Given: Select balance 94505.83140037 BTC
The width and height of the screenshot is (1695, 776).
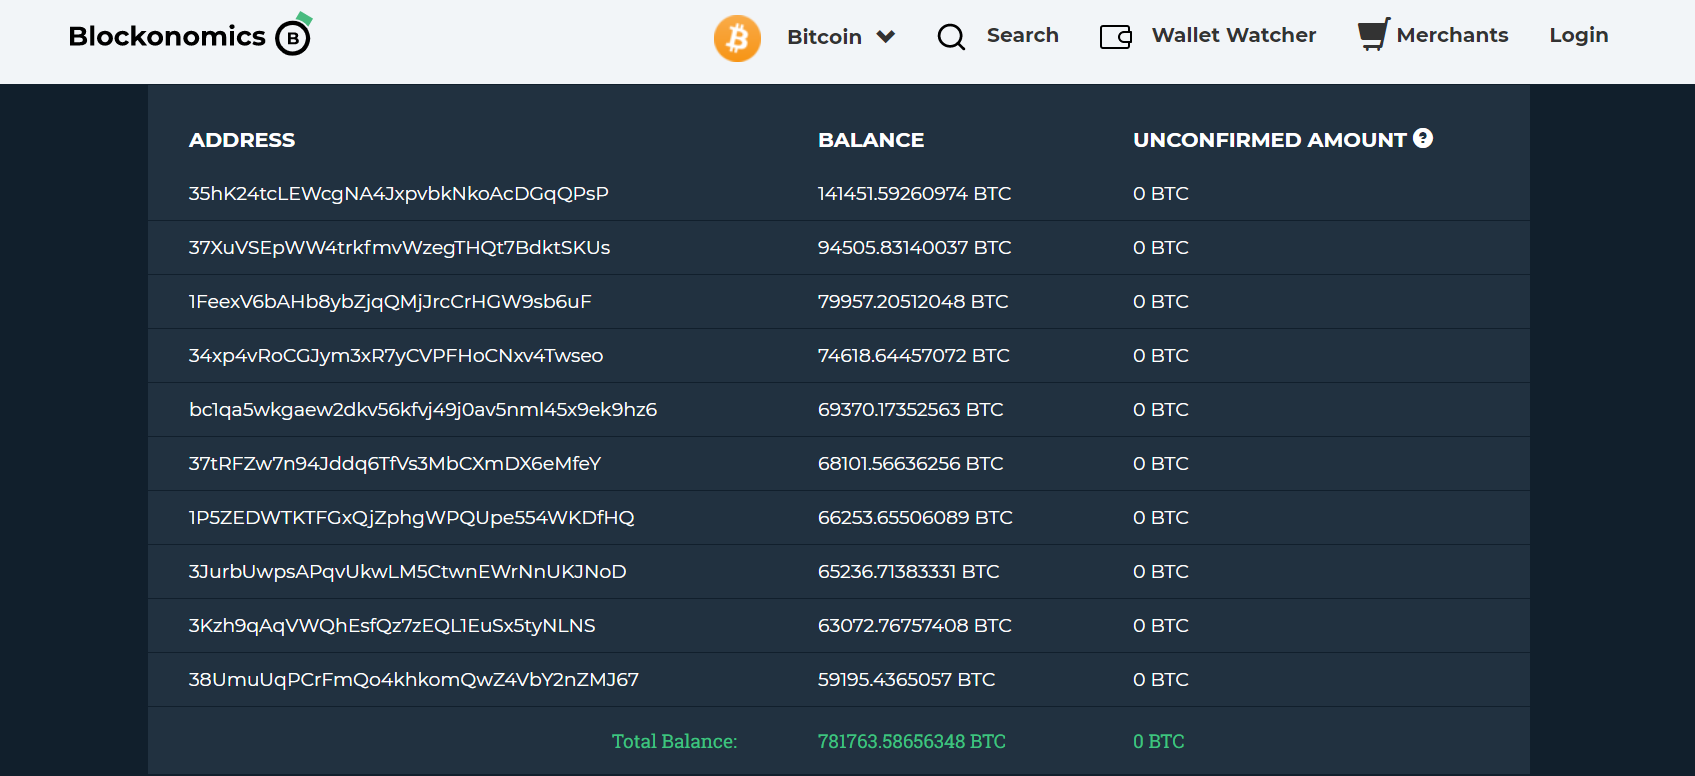Looking at the screenshot, I should [x=914, y=247].
